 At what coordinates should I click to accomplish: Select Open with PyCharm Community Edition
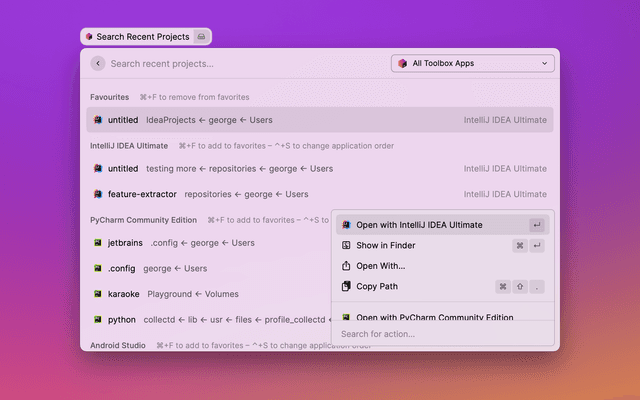[434, 317]
